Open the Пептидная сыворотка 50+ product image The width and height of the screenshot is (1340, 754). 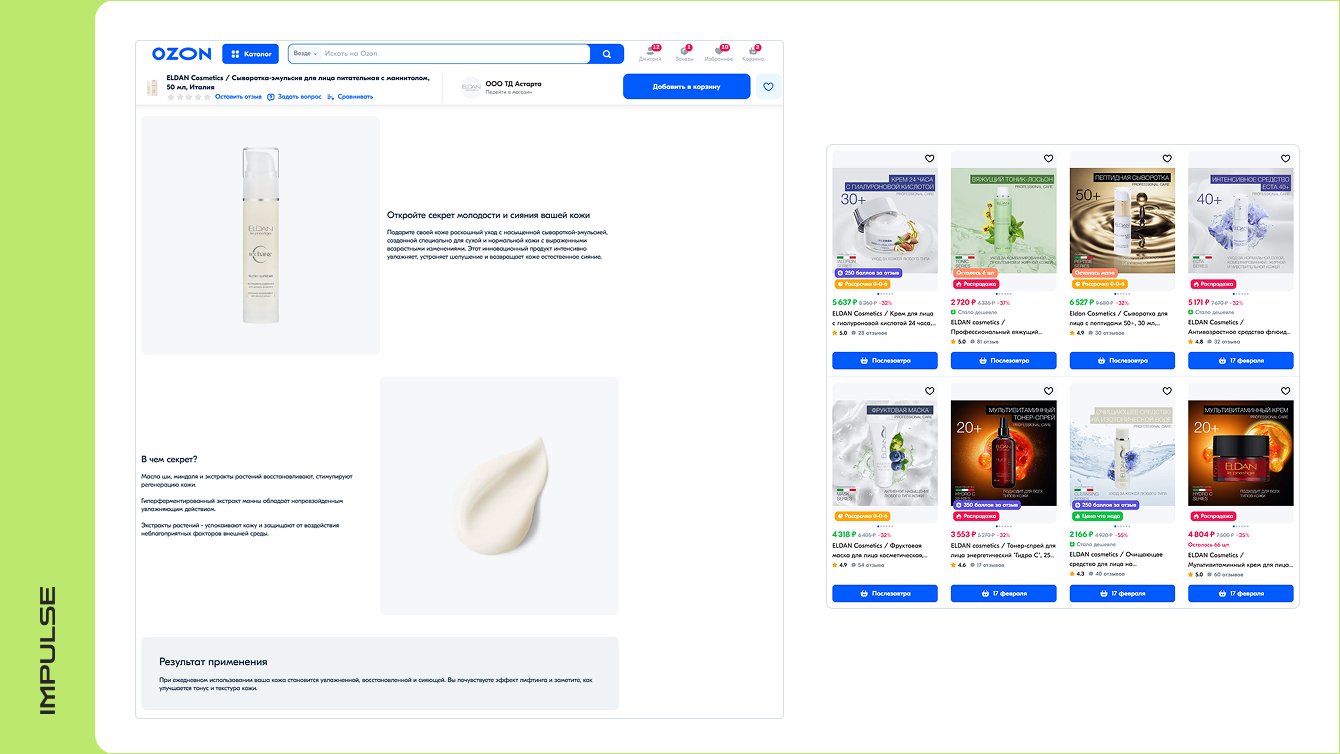coord(1122,220)
